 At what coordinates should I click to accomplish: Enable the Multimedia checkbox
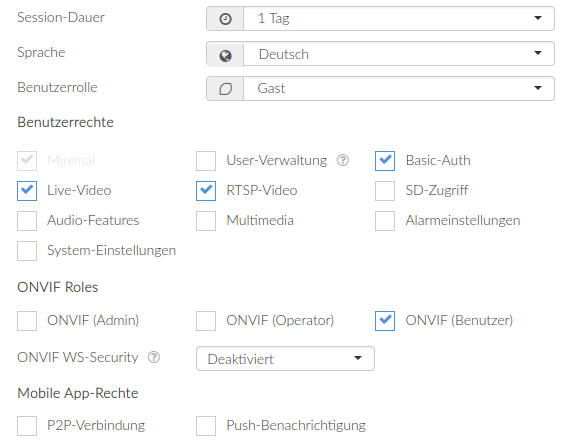(x=206, y=221)
